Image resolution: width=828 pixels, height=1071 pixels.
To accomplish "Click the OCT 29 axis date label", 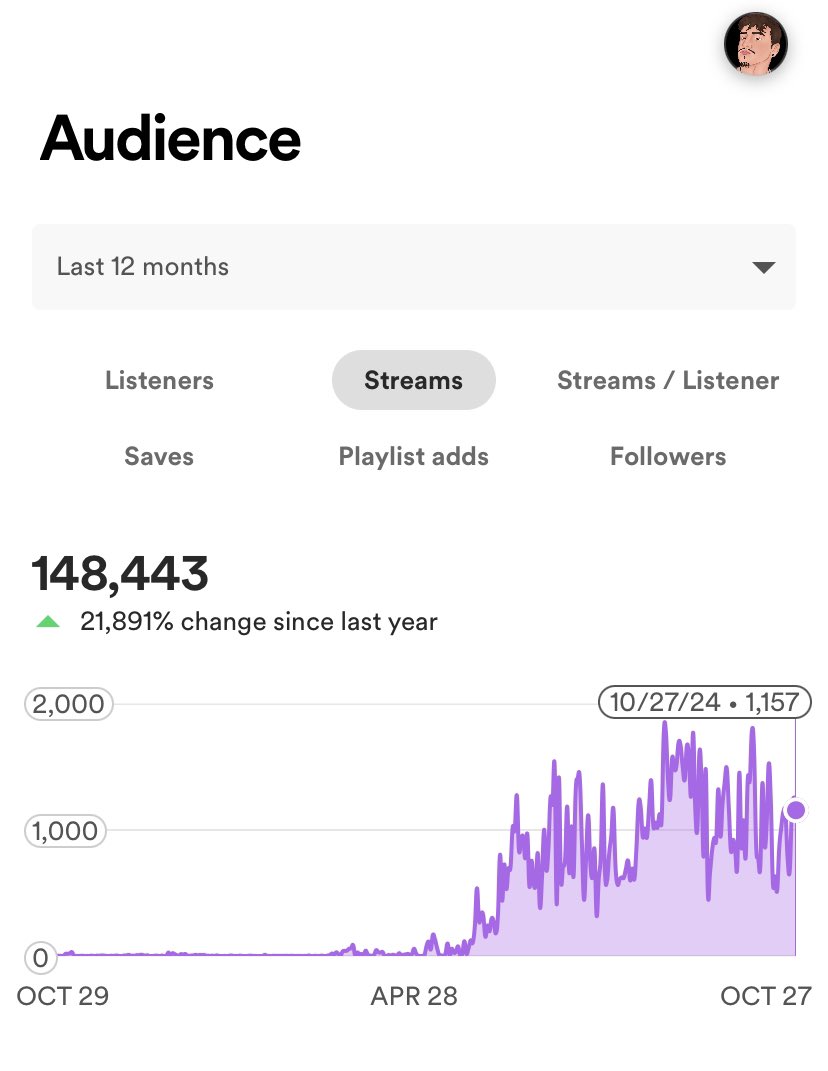I will click(63, 997).
